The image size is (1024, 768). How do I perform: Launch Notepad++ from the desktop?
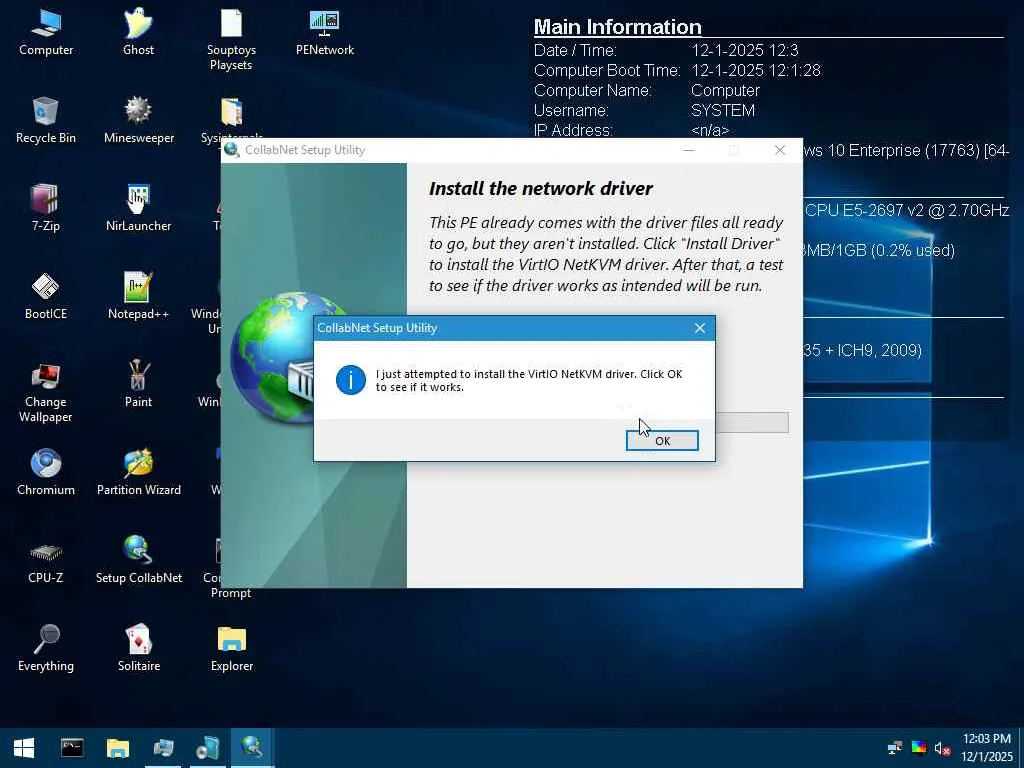[x=138, y=296]
